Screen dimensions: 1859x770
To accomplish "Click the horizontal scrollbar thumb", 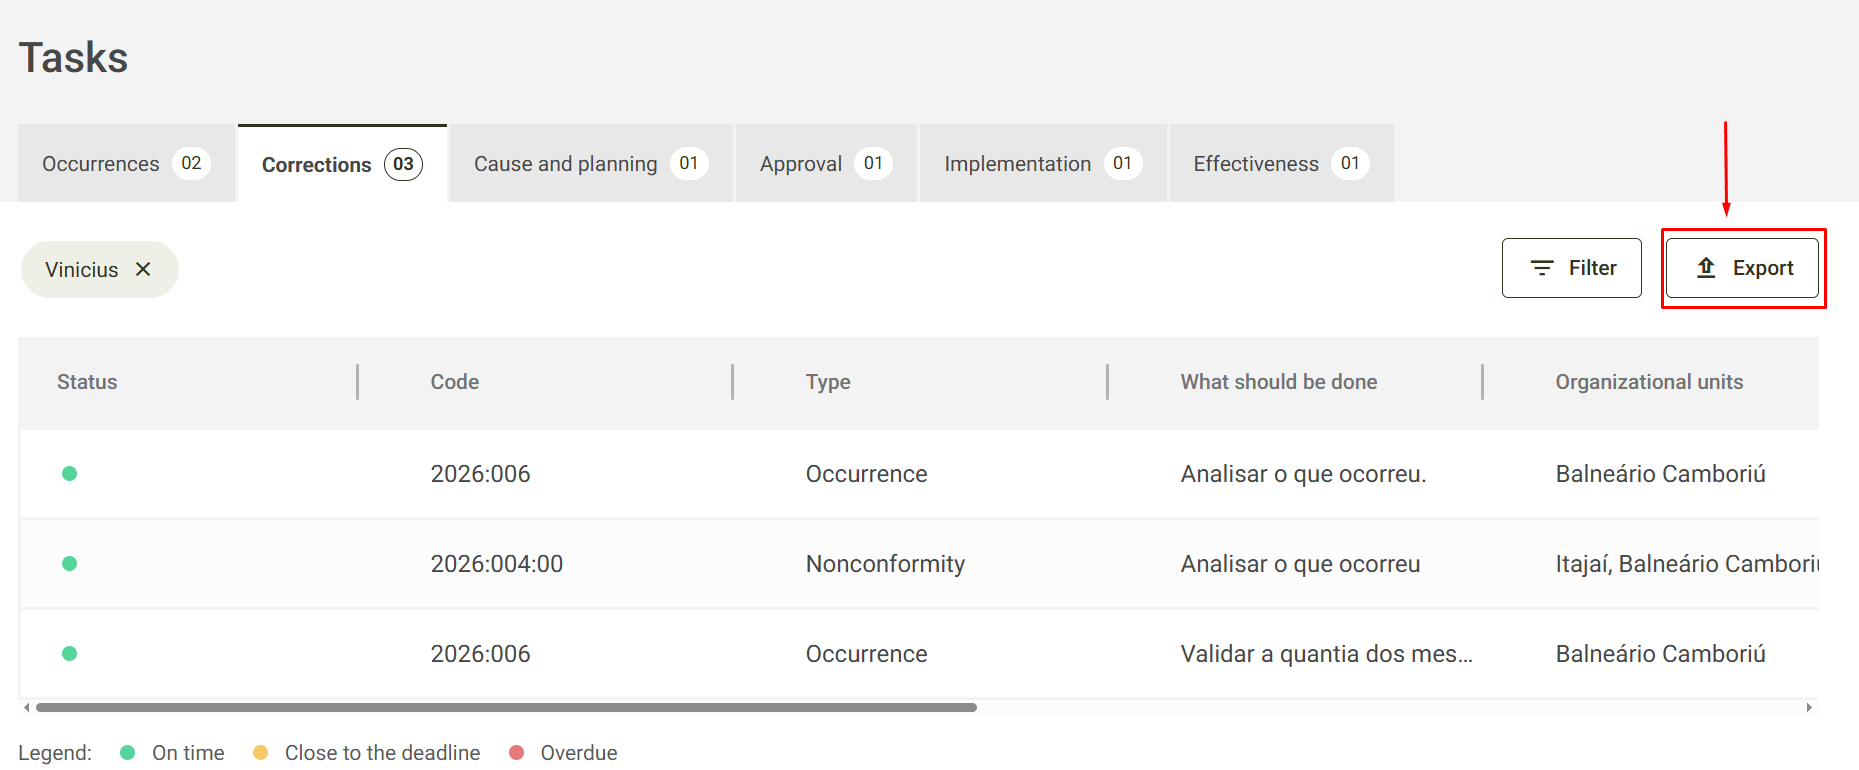I will 506,708.
